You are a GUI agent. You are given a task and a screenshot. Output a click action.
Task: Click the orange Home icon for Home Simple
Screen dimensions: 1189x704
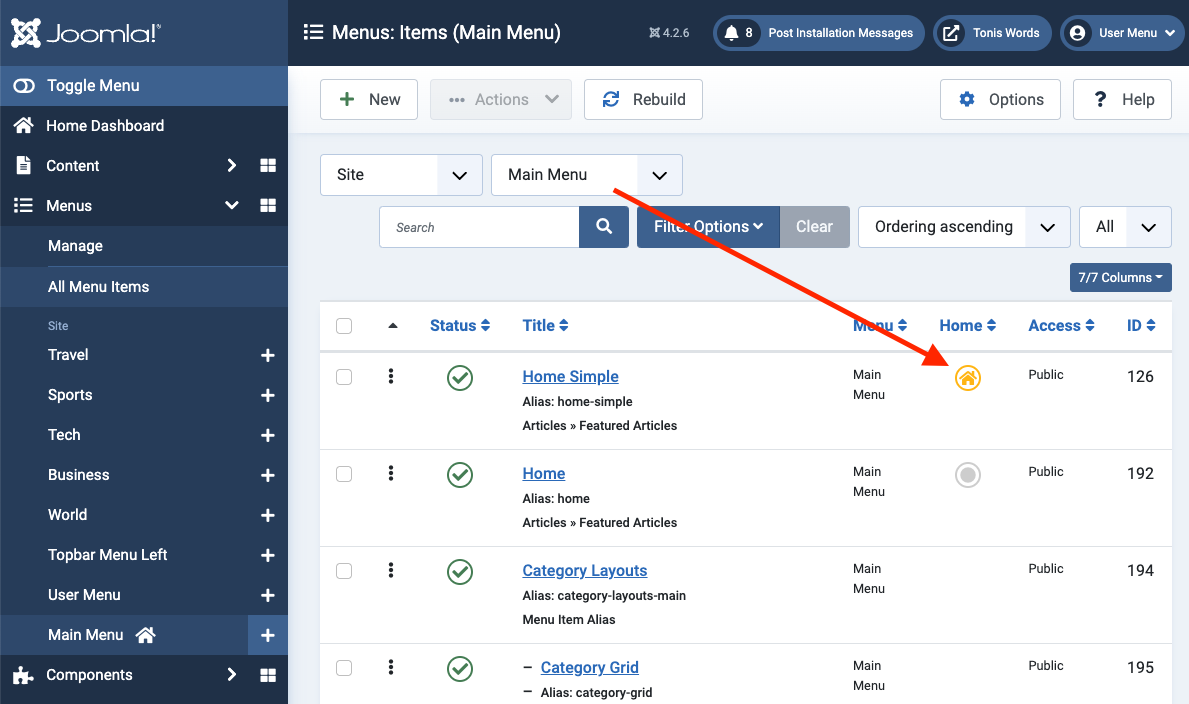click(x=967, y=378)
